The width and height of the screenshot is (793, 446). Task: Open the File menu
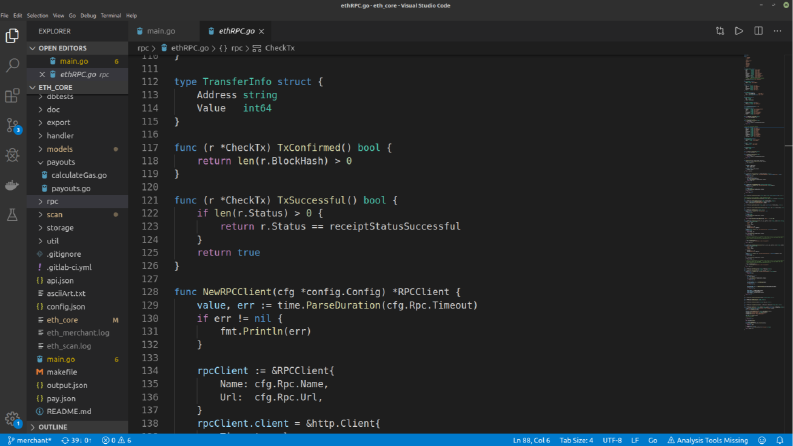[x=5, y=16]
